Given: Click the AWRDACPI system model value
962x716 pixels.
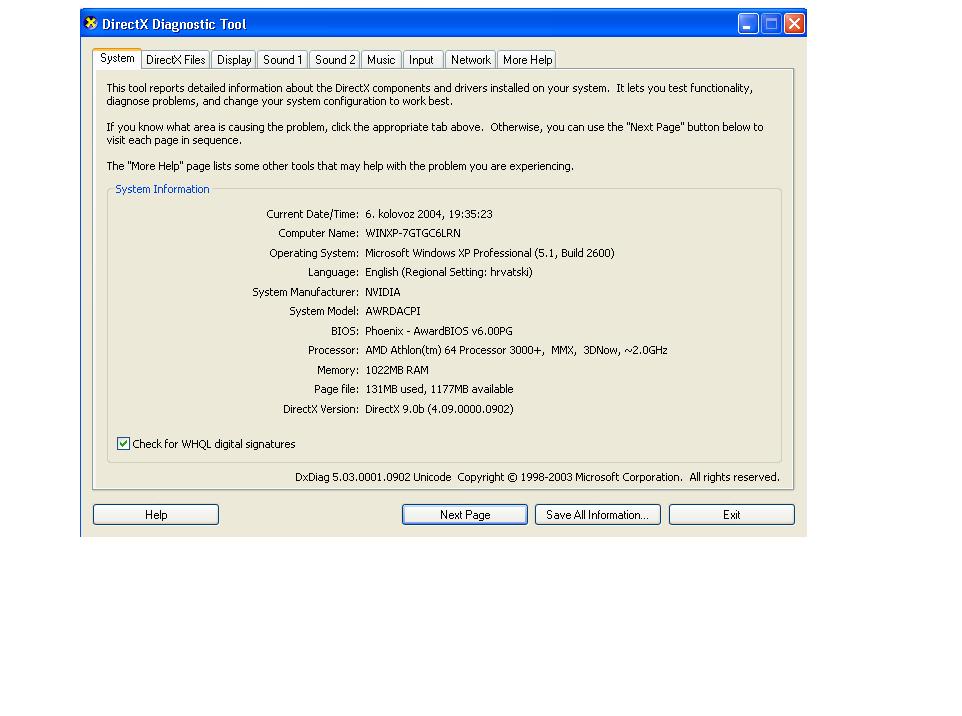Looking at the screenshot, I should click(393, 311).
